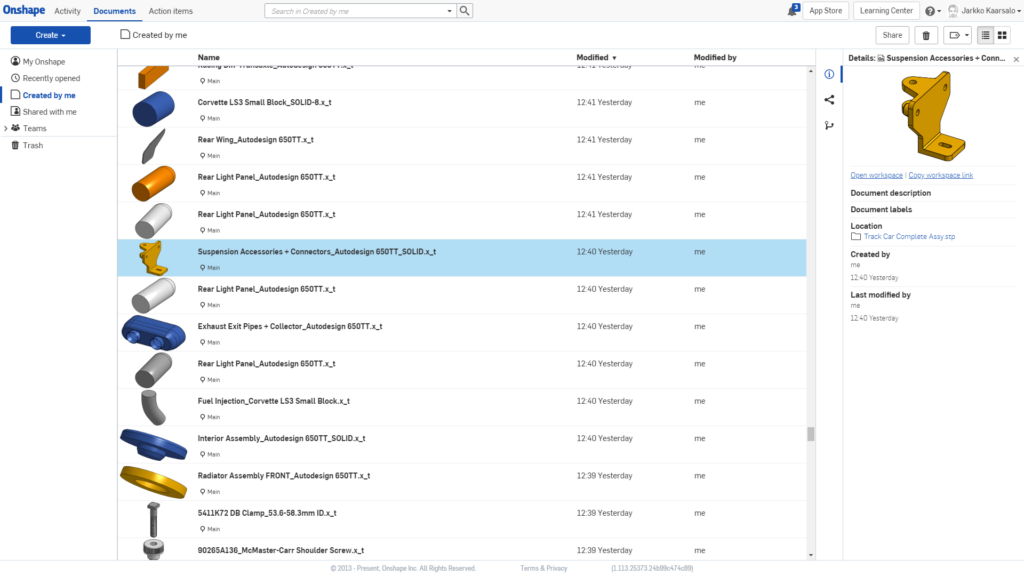Select Exhaust Exit Pipes + Collector document

(x=290, y=327)
